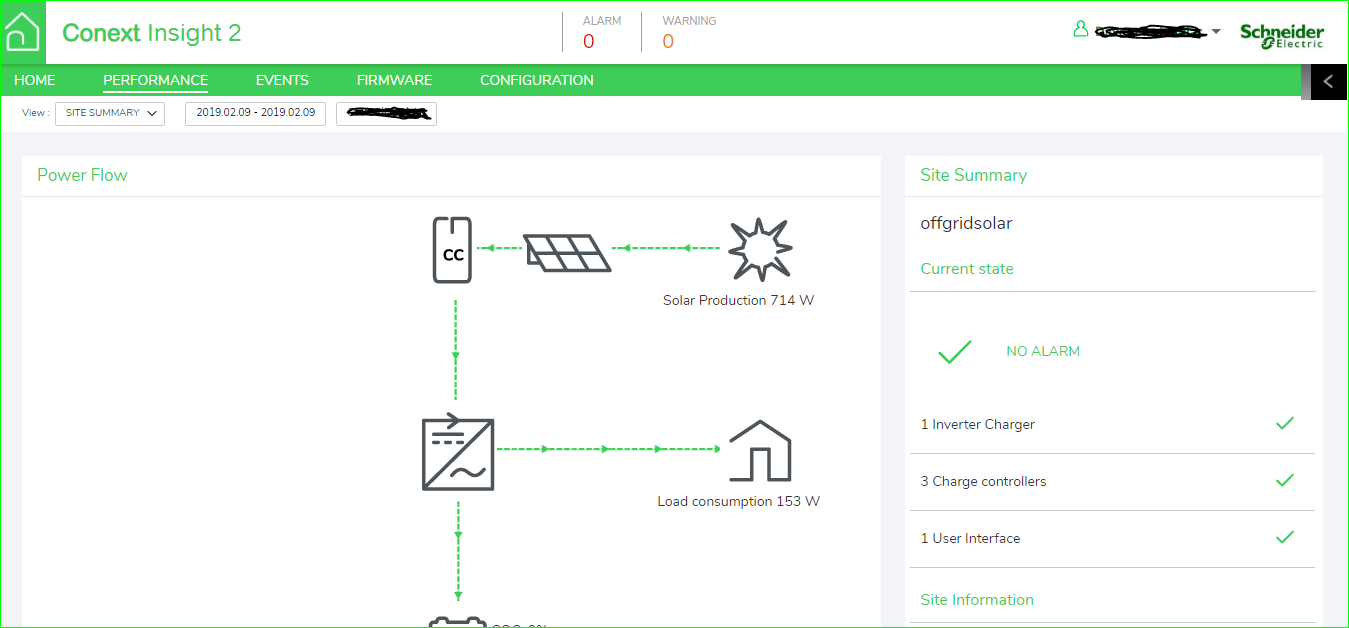Click the Site Summary panel title

click(974, 175)
